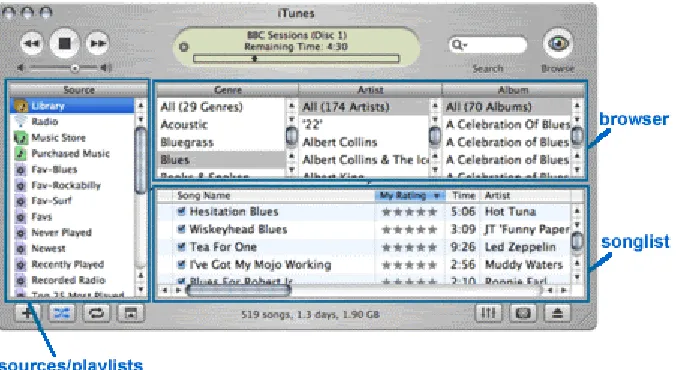Open Fav-Blues smart playlist

coord(72,169)
